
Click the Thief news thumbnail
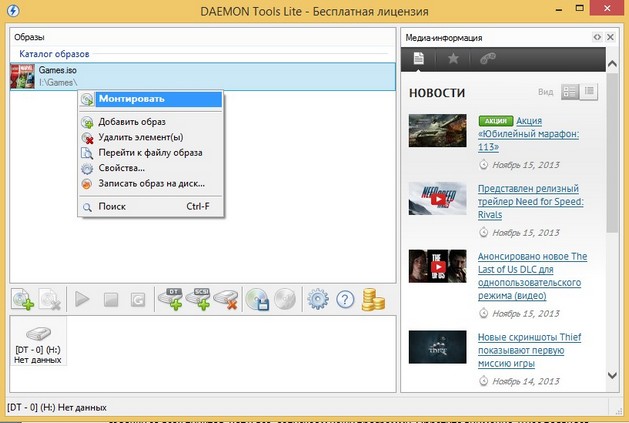tap(438, 347)
